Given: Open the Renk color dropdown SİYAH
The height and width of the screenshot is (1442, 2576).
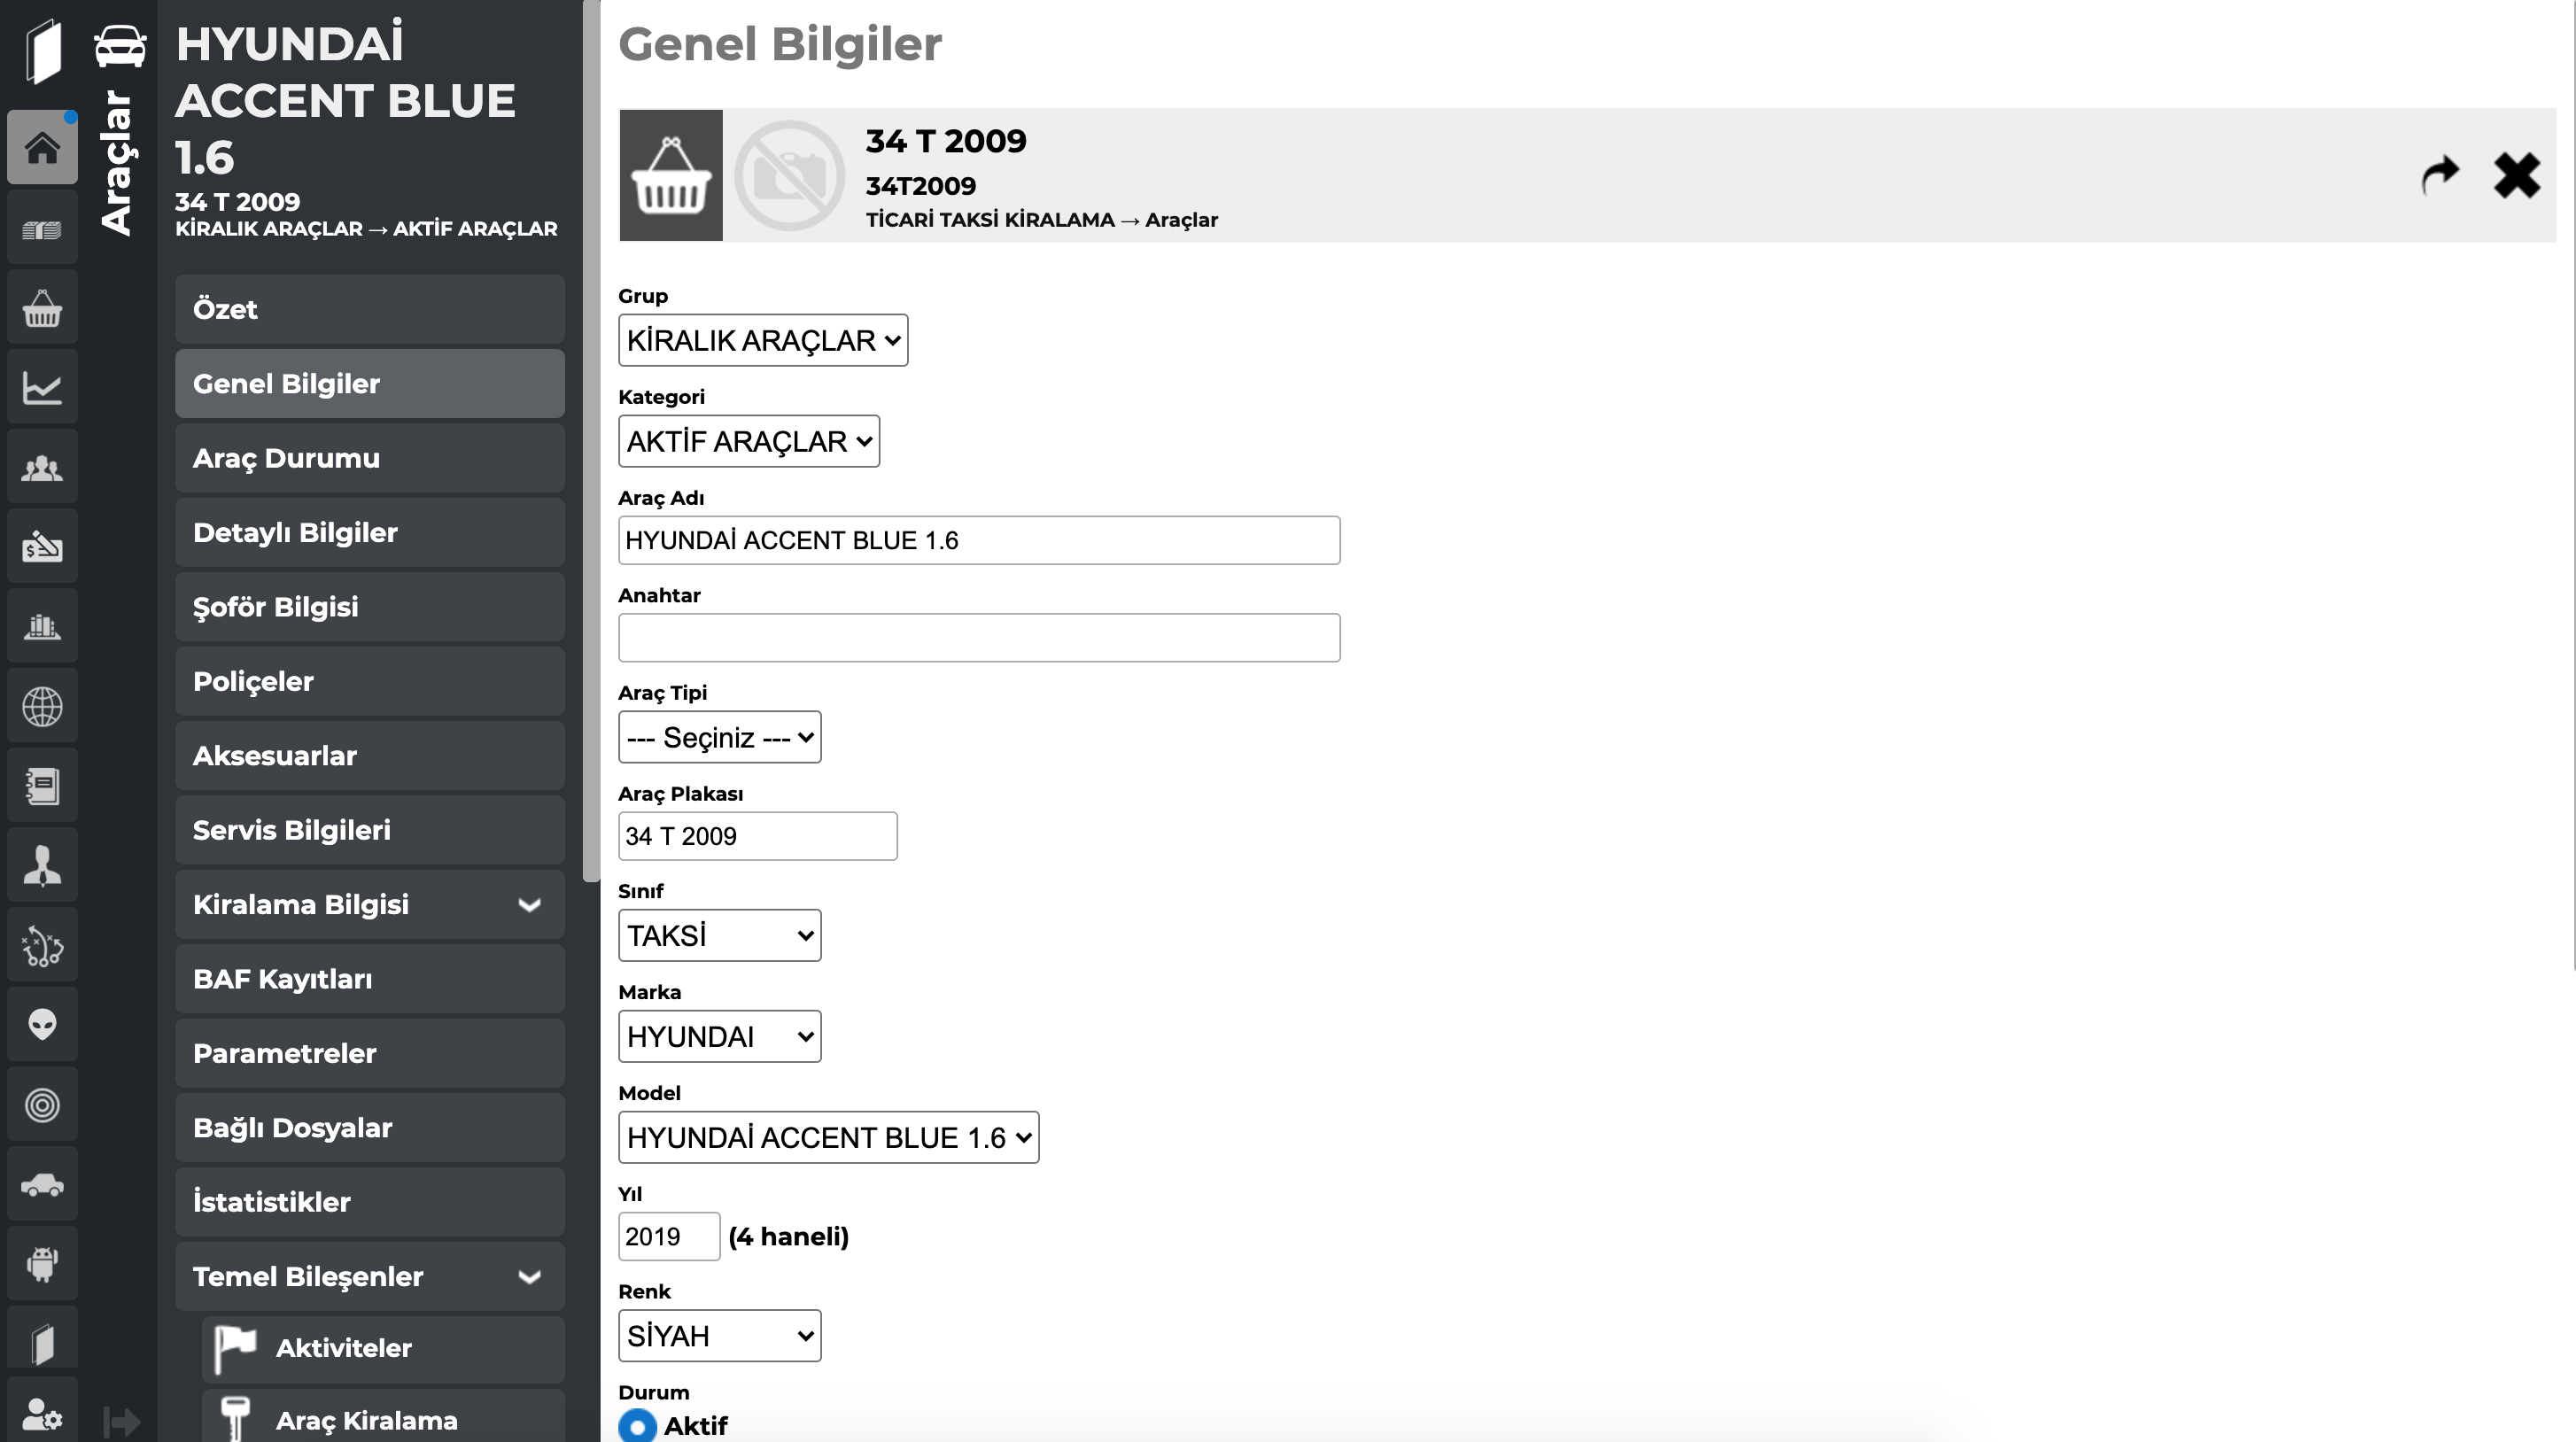Looking at the screenshot, I should point(720,1335).
